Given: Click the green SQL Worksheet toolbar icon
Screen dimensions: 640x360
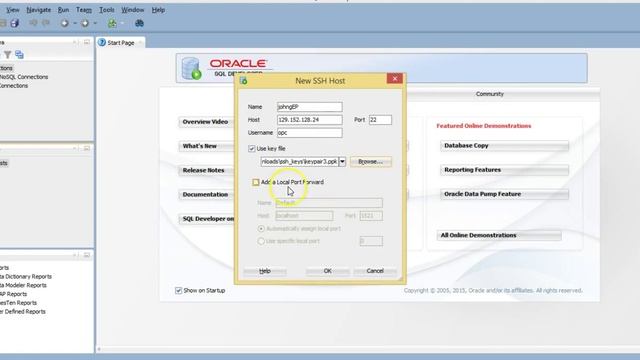Looking at the screenshot, I should [x=112, y=23].
